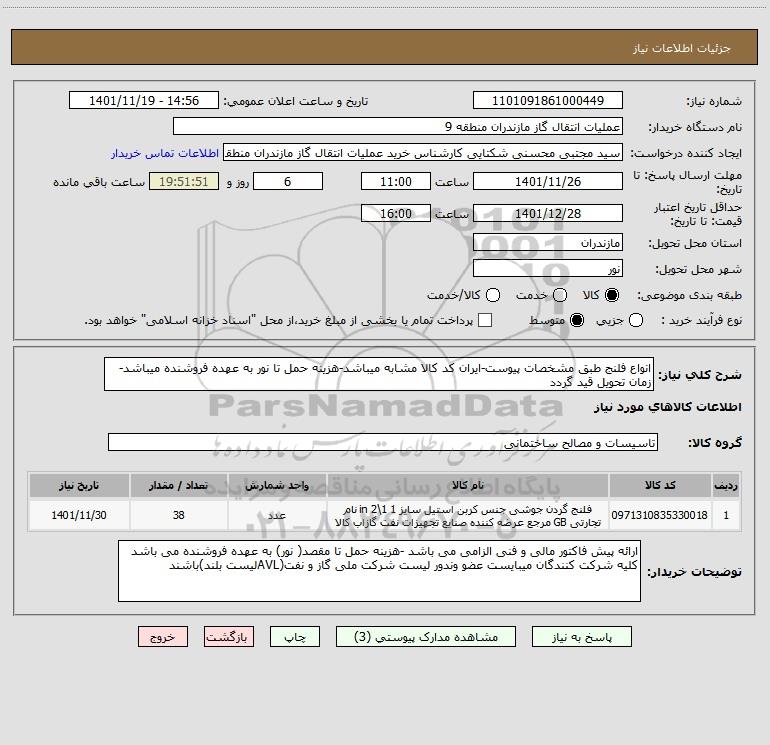Click the چاپ print button

[x=295, y=637]
